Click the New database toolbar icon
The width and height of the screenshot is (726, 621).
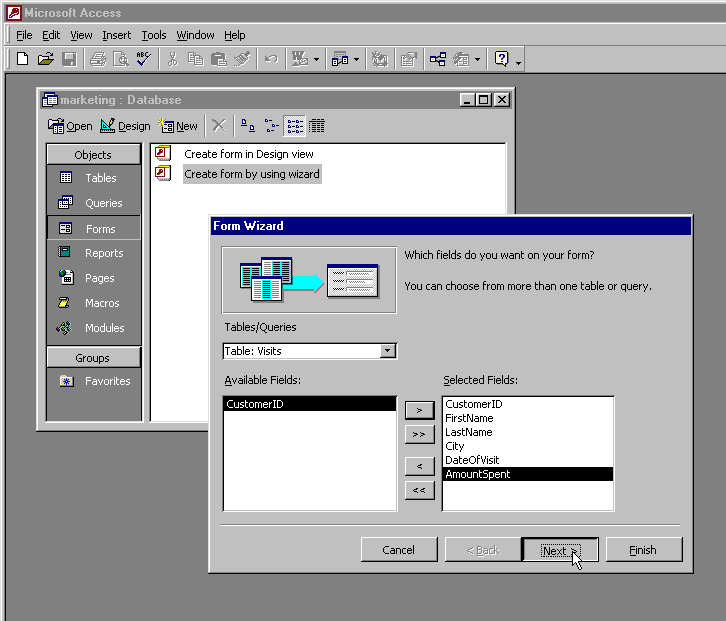[x=22, y=59]
